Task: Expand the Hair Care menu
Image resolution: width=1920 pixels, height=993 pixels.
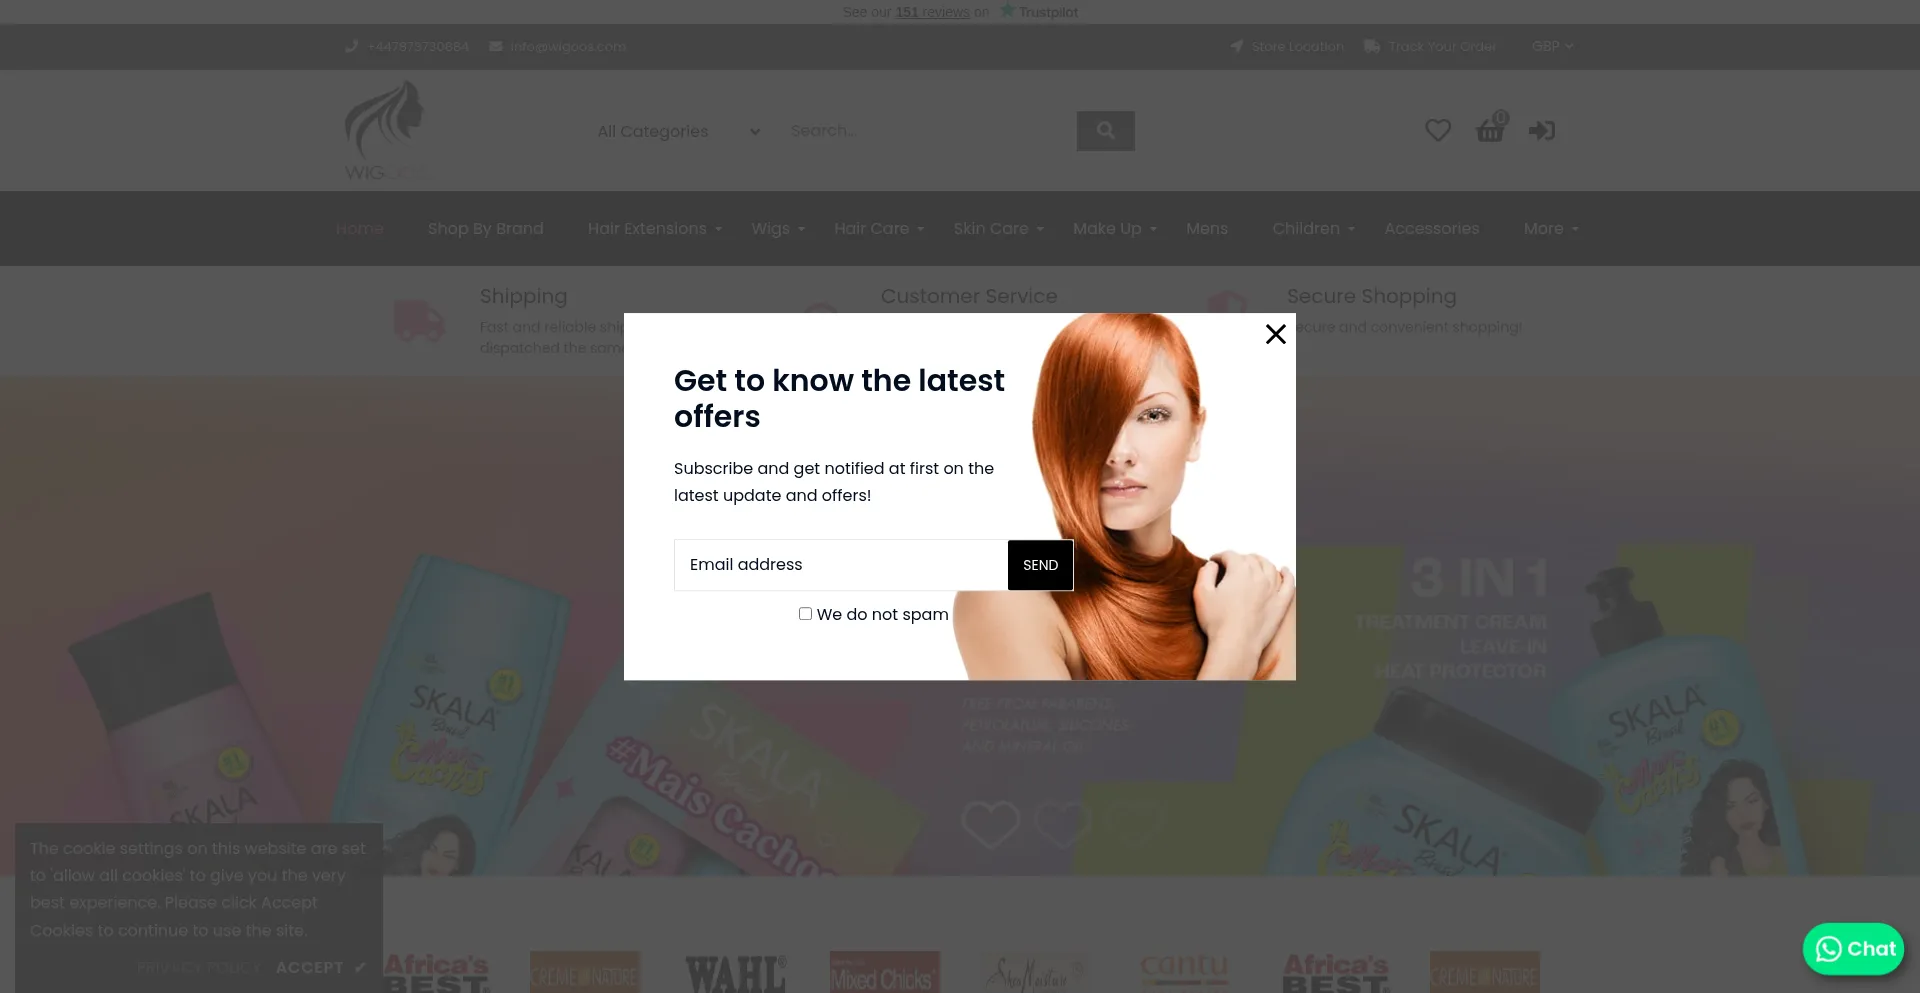Action: click(x=879, y=229)
